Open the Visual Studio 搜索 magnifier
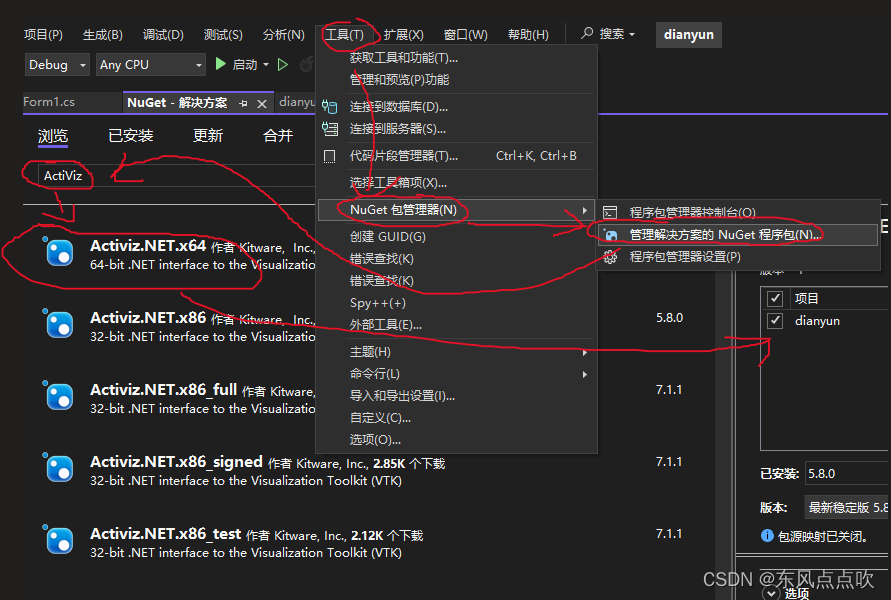This screenshot has width=891, height=600. pos(588,33)
